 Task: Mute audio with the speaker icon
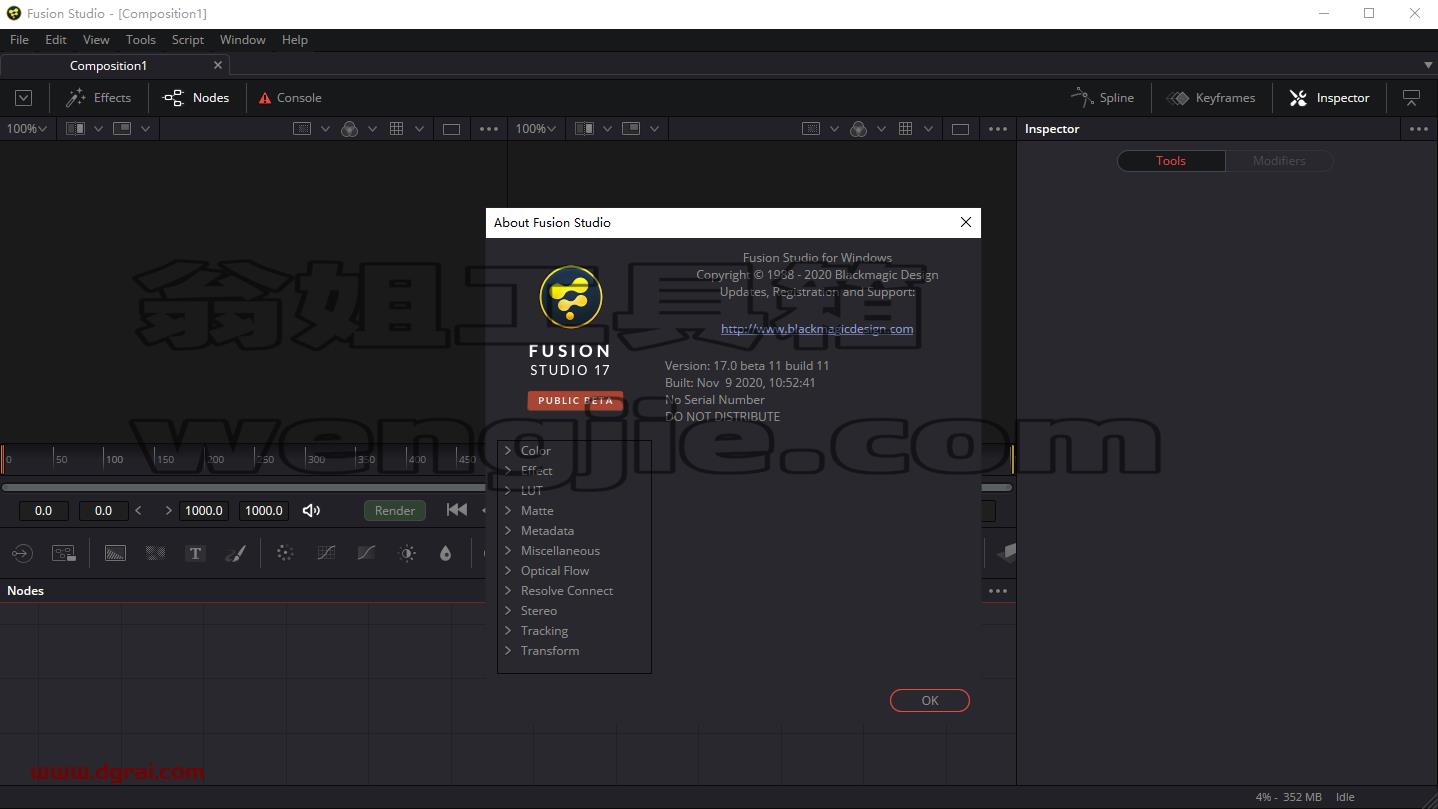[312, 510]
